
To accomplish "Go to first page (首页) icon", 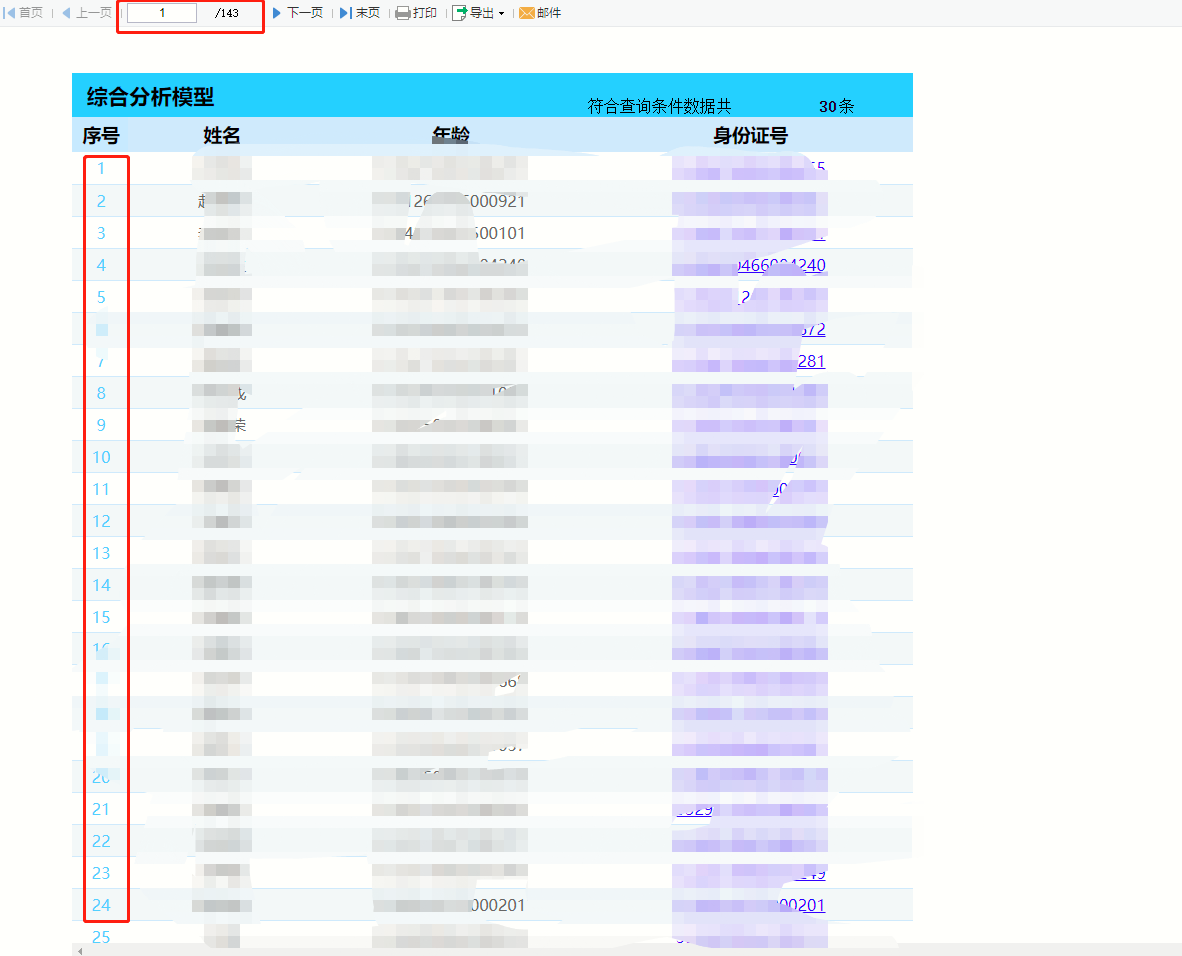I will pyautogui.click(x=10, y=13).
